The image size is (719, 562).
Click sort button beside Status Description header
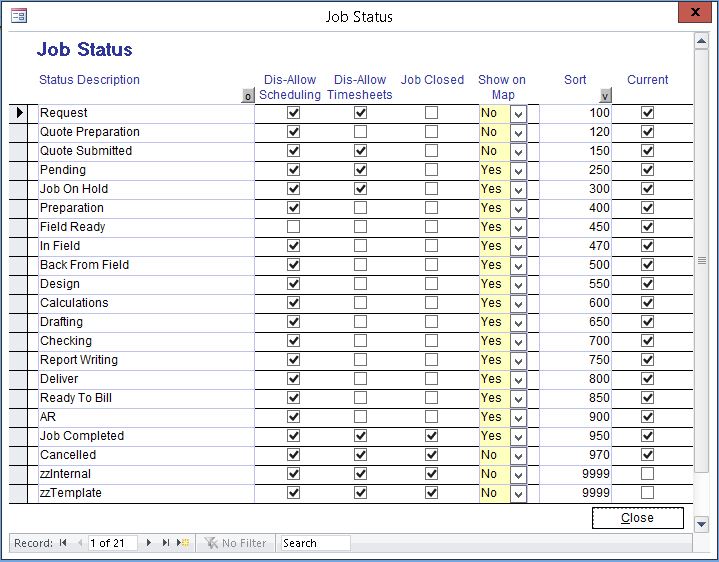click(247, 96)
